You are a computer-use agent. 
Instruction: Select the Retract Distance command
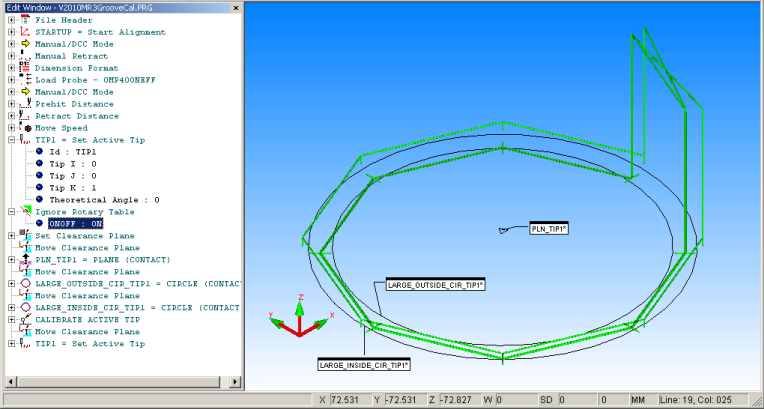click(x=76, y=116)
